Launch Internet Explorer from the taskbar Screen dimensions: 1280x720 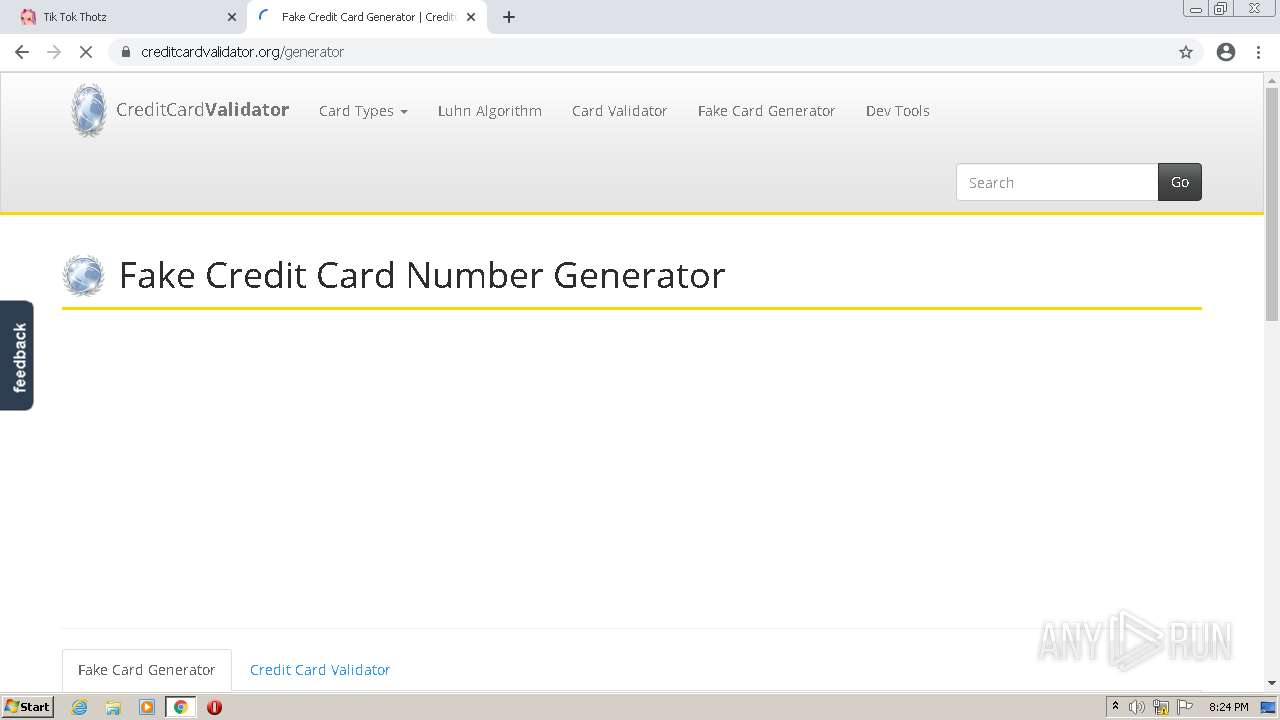[x=79, y=707]
